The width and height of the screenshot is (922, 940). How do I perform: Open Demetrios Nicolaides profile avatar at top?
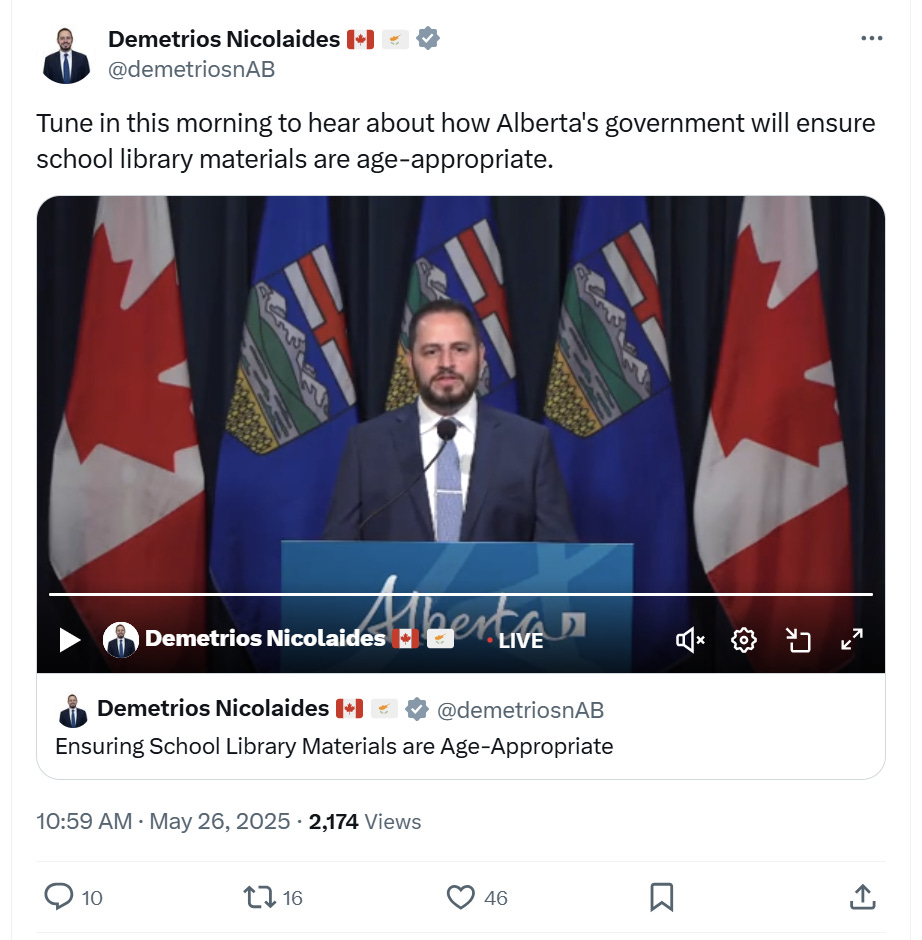tap(66, 55)
